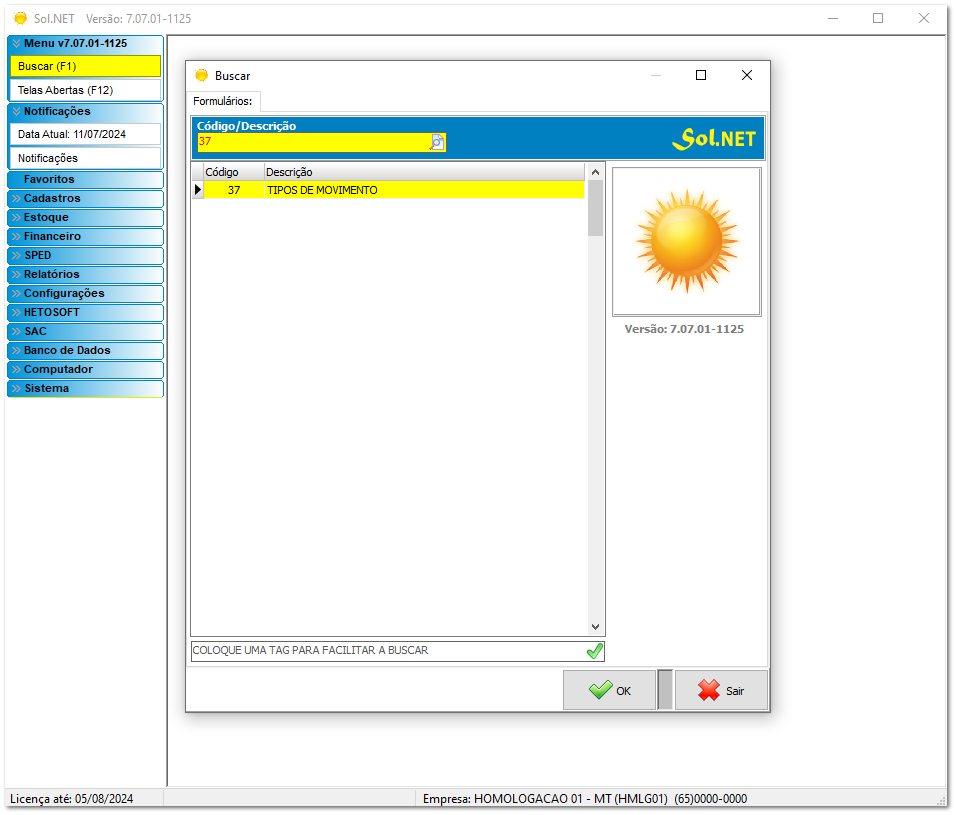Click the search magnifier icon in Código/Descrição field
Screen dimensions: 956x815
[x=437, y=142]
